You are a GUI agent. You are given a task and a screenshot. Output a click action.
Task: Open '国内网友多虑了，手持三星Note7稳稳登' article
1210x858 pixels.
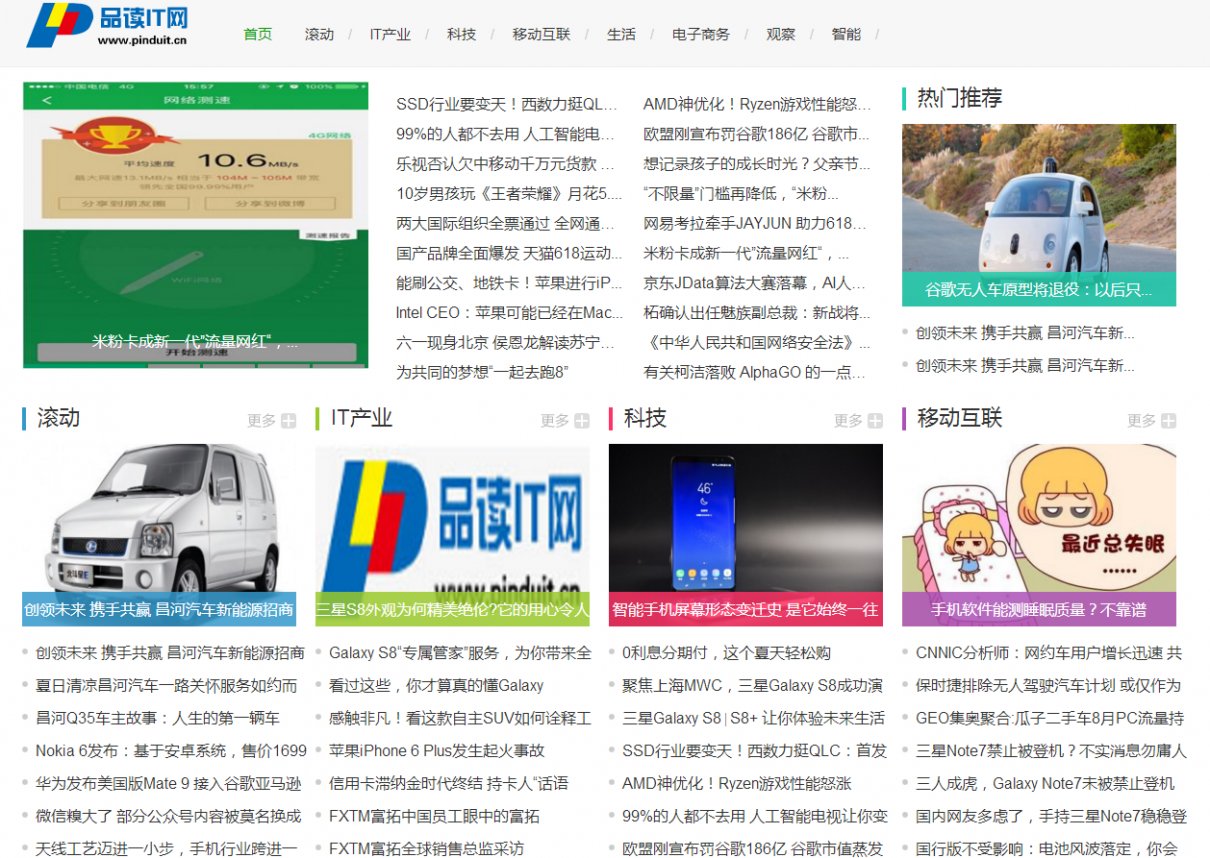(1051, 816)
